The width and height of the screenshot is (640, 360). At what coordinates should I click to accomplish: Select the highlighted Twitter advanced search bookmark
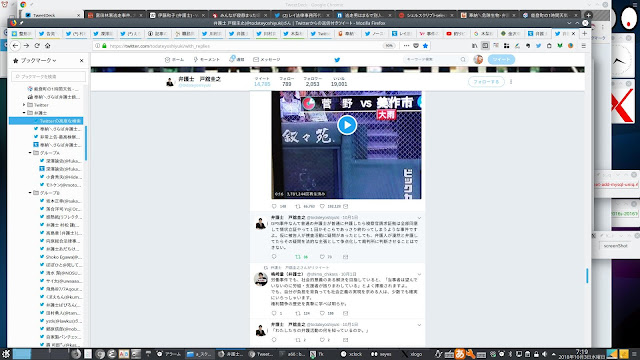[46, 121]
